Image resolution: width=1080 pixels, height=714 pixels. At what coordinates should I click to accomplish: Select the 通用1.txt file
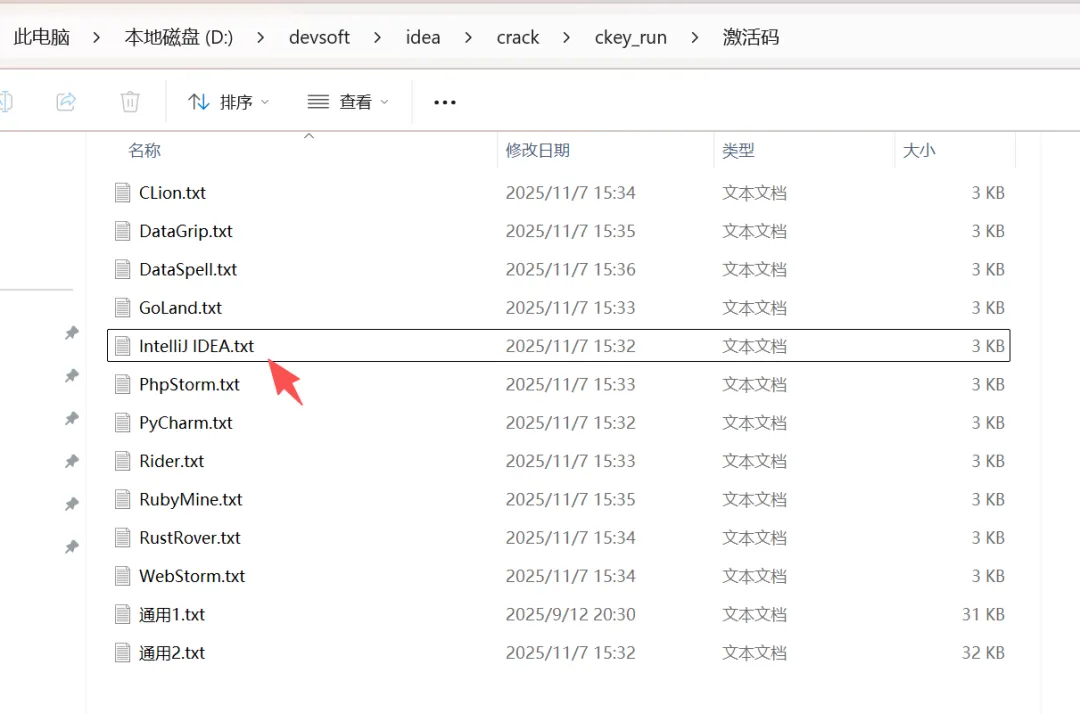(x=559, y=614)
